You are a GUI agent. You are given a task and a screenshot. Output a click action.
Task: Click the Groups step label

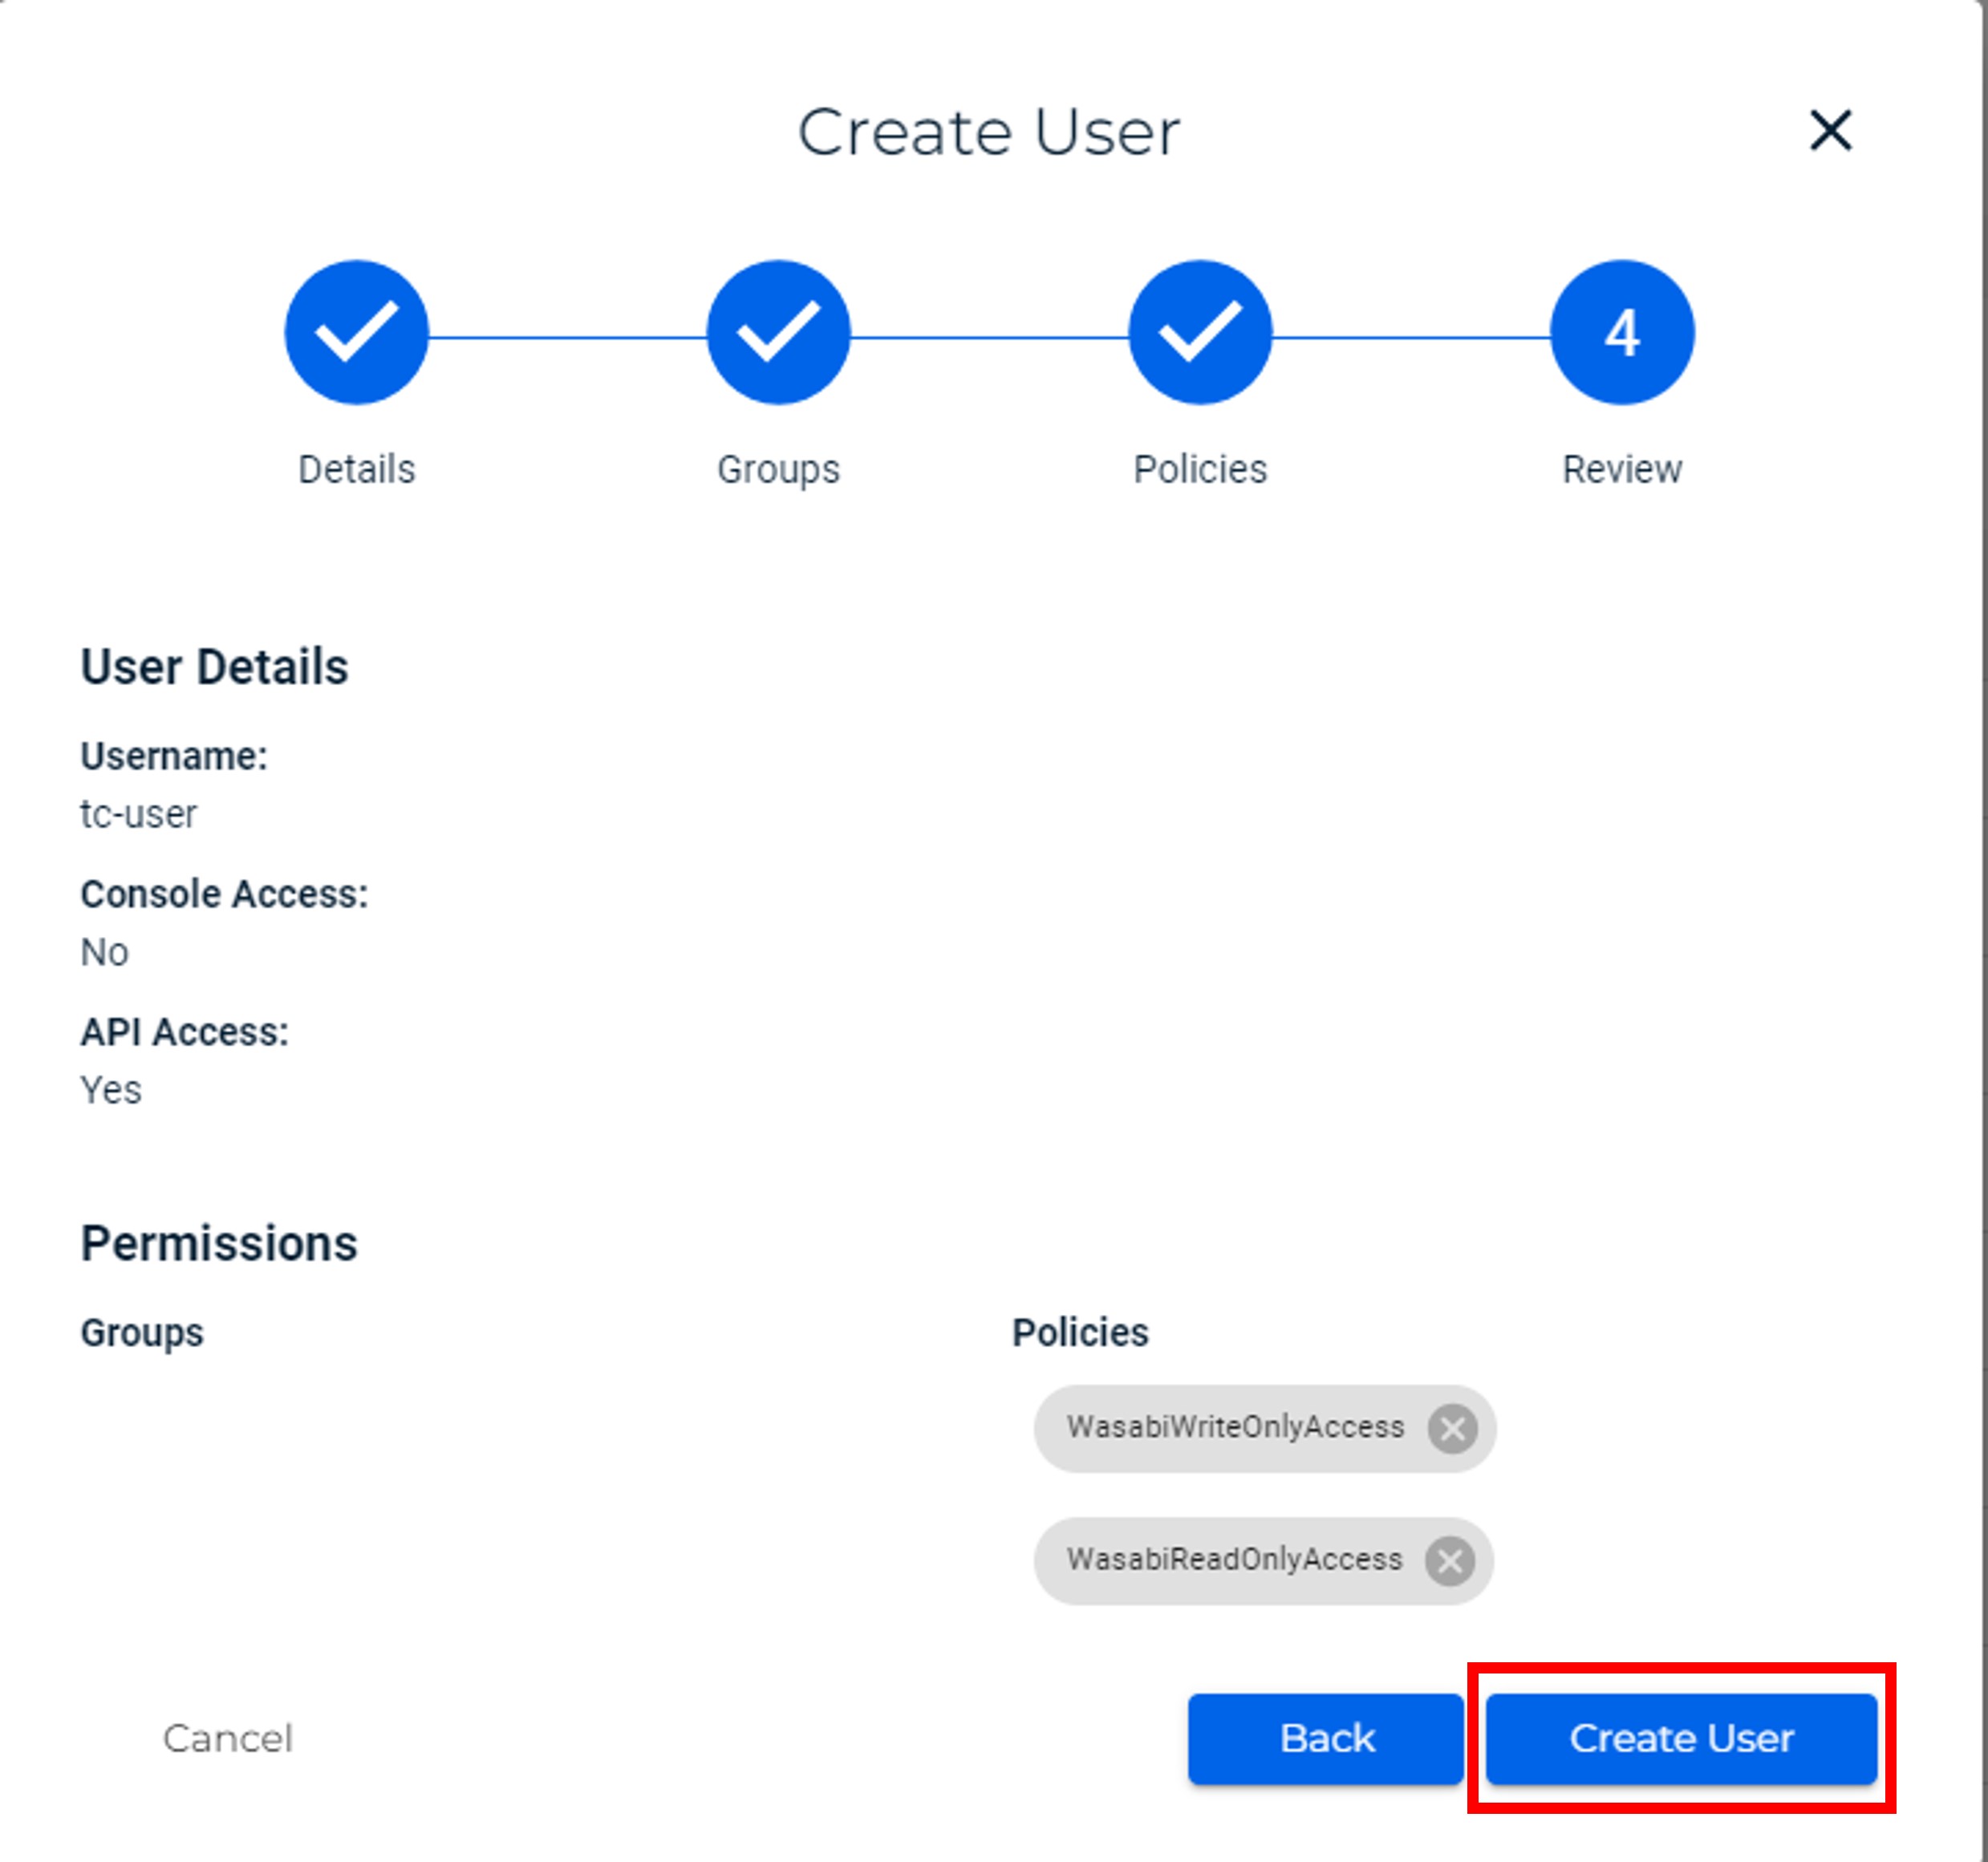click(778, 469)
